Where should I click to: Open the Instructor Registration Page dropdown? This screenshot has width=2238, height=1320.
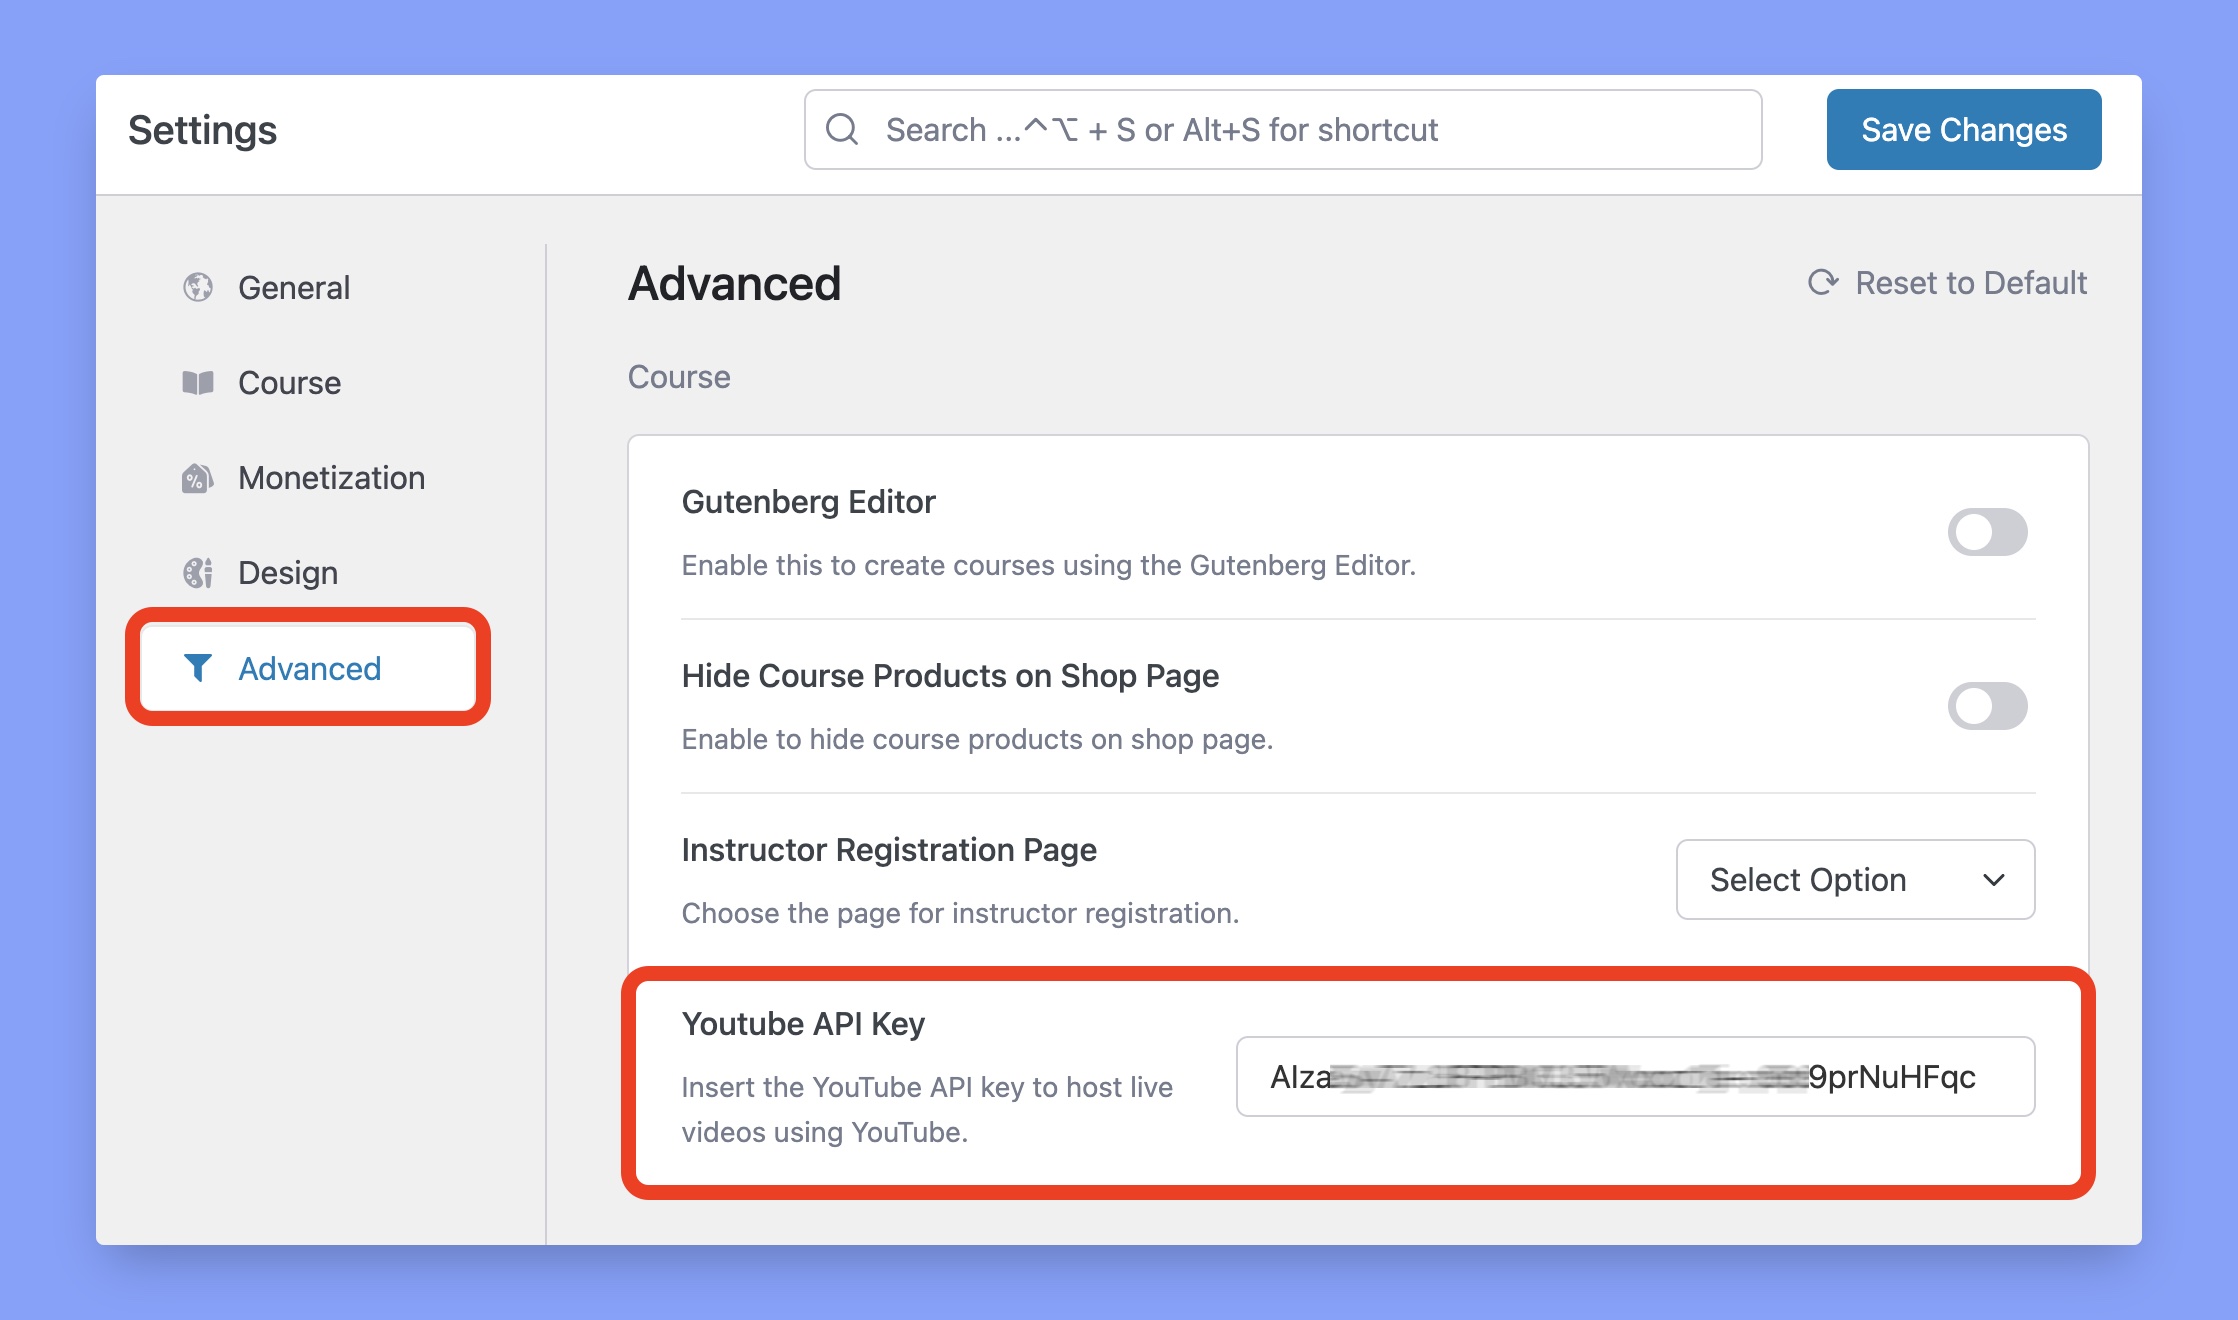[1858, 878]
